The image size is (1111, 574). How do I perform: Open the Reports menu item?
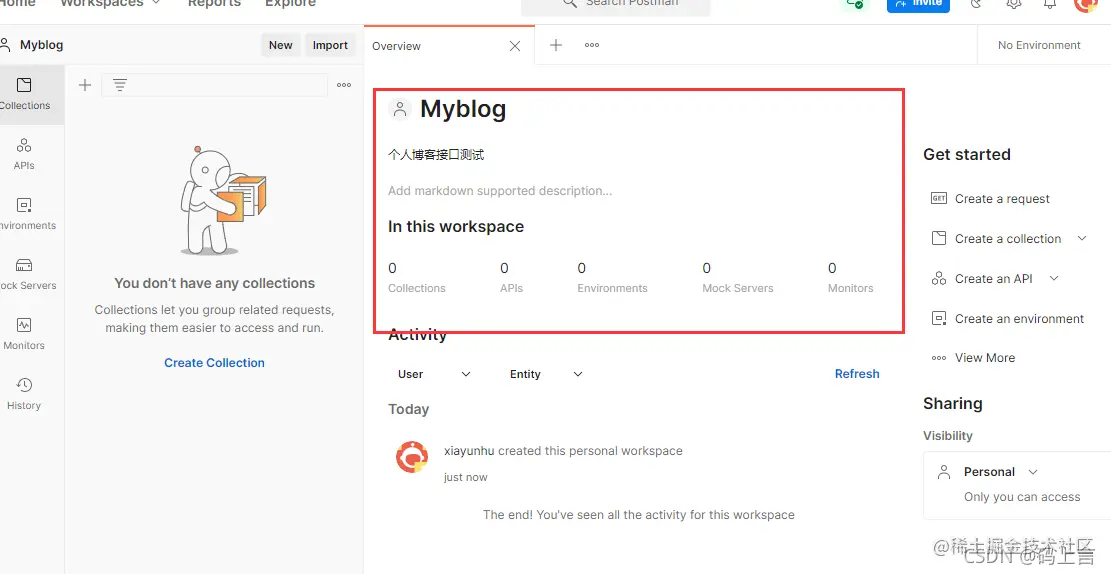[214, 4]
